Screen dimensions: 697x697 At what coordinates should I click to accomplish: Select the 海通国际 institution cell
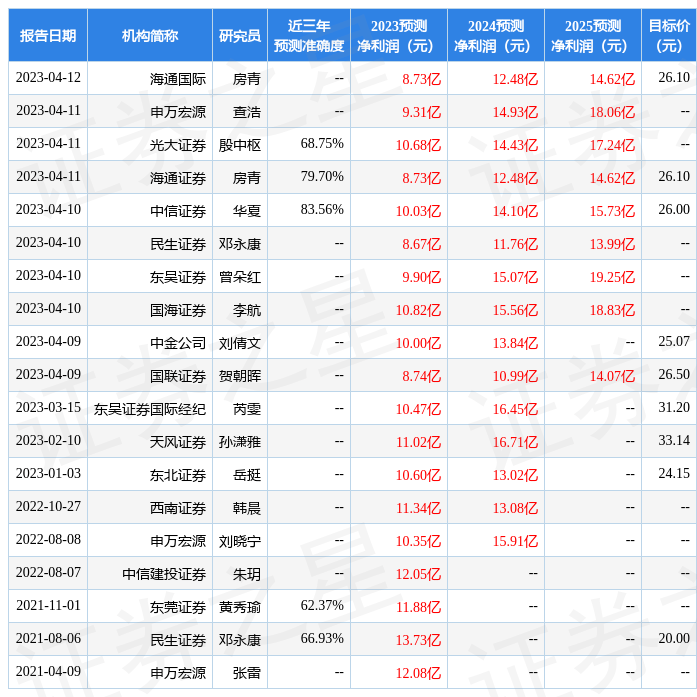point(178,79)
